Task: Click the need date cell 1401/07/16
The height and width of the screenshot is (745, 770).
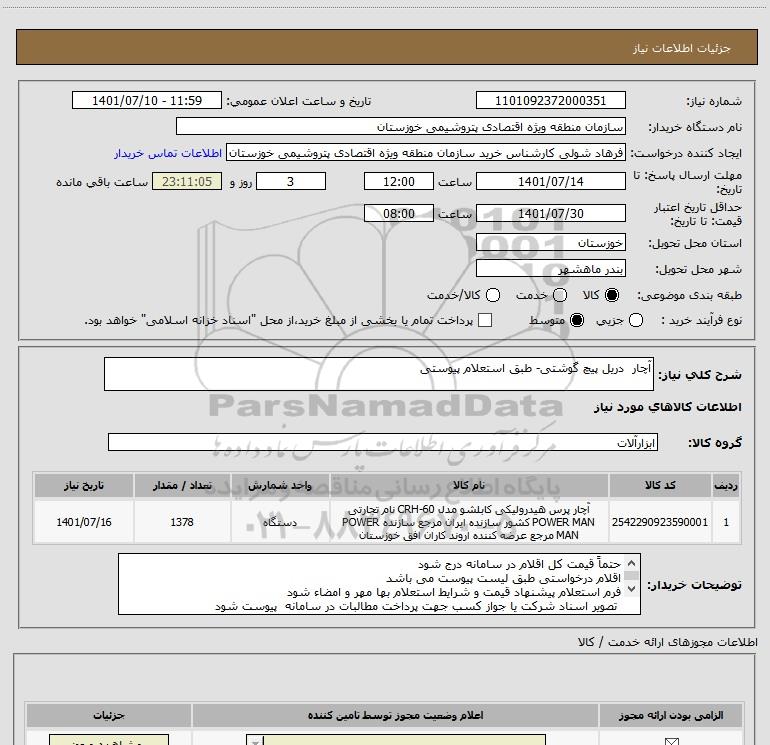Action: coord(84,522)
